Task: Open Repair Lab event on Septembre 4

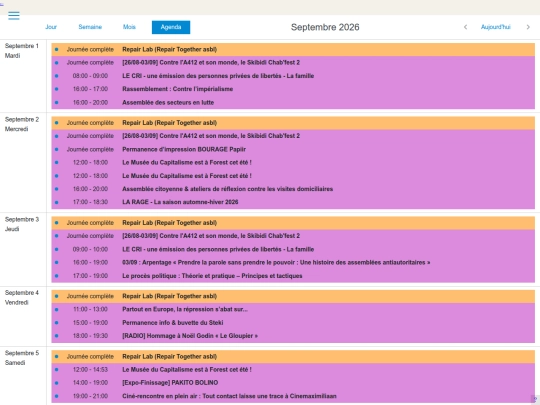Action: point(293,296)
